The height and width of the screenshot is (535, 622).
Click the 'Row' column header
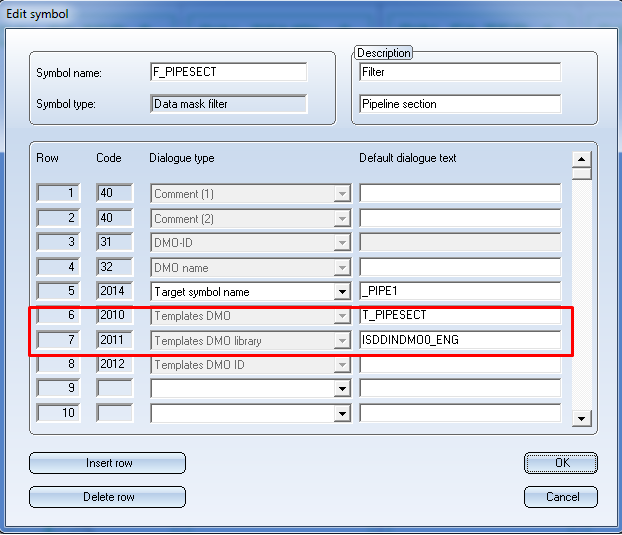tap(47, 158)
